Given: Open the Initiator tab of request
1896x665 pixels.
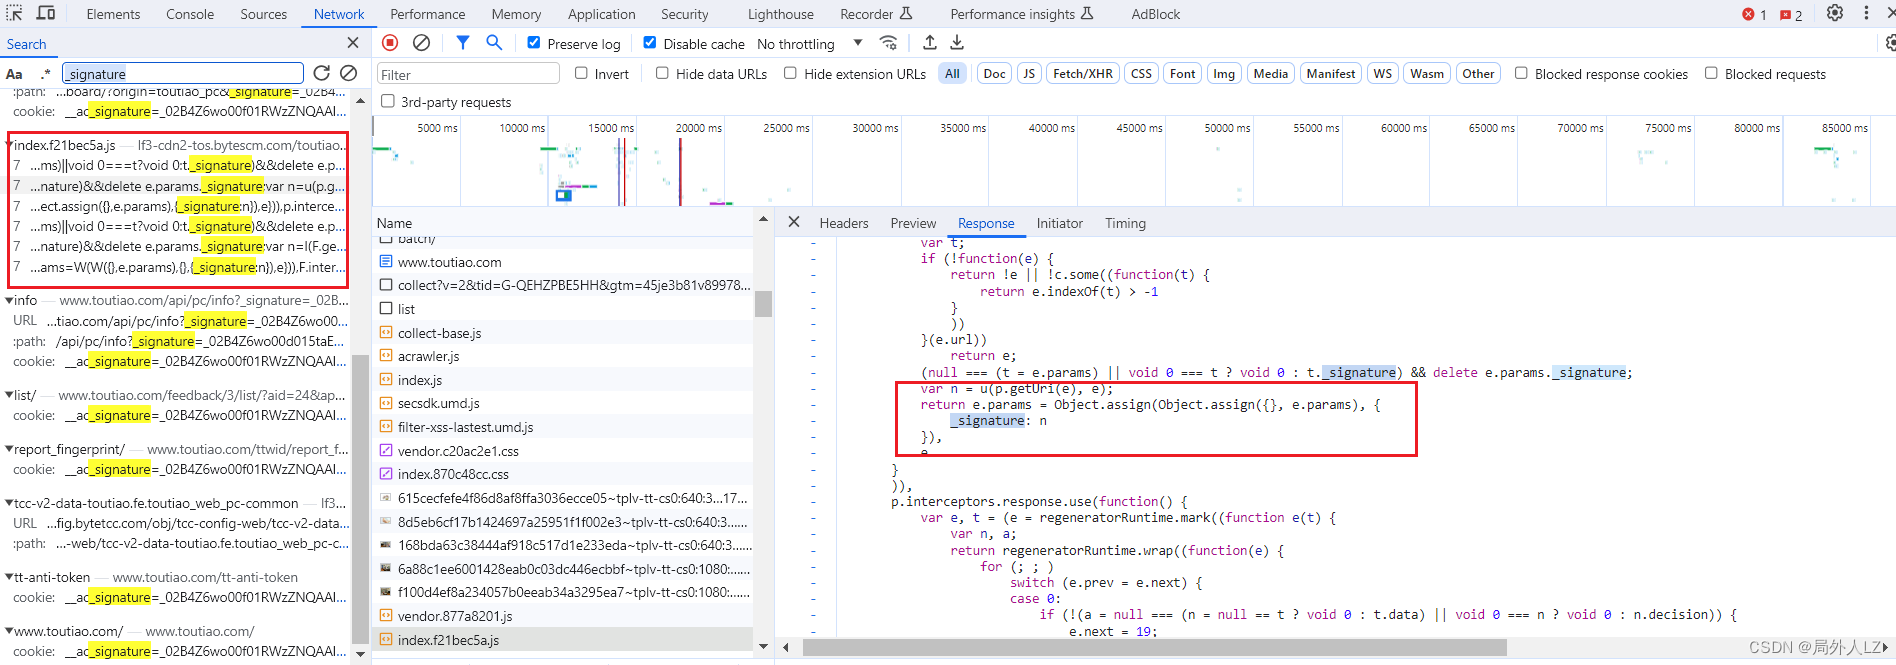Looking at the screenshot, I should pyautogui.click(x=1060, y=223).
